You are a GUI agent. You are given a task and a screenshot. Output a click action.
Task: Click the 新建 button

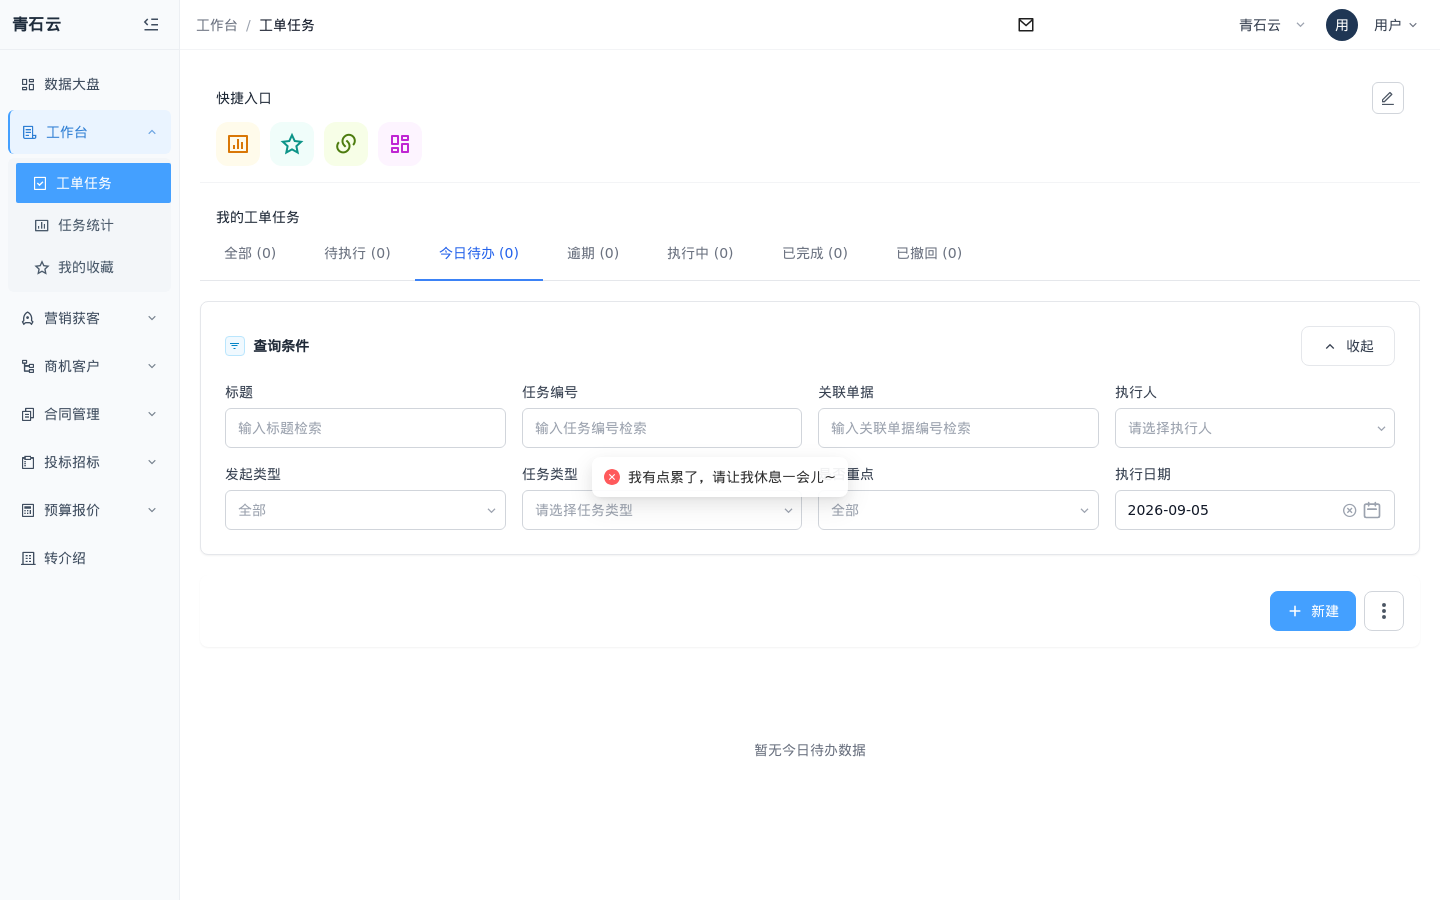pos(1313,611)
